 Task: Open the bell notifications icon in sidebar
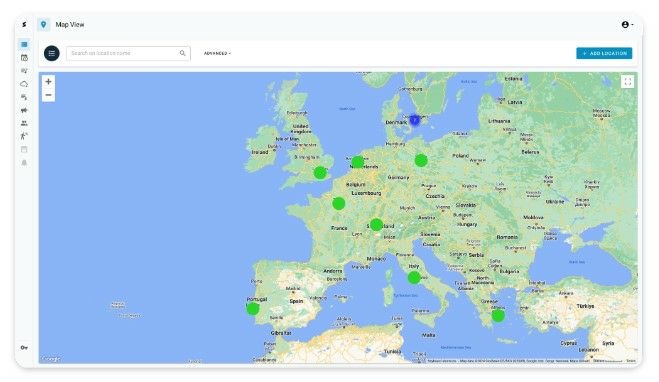24,163
